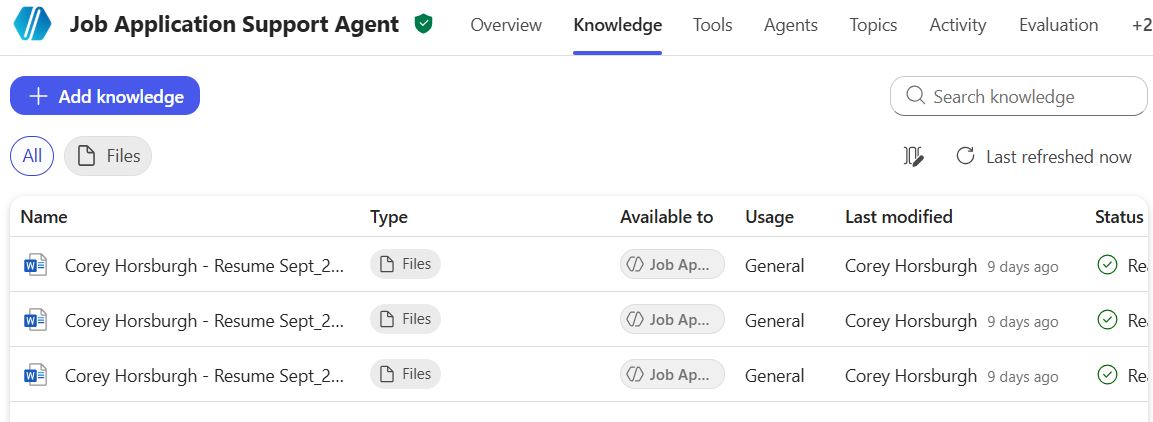
Task: Click the Word file icon in the middle row
Action: pos(35,320)
